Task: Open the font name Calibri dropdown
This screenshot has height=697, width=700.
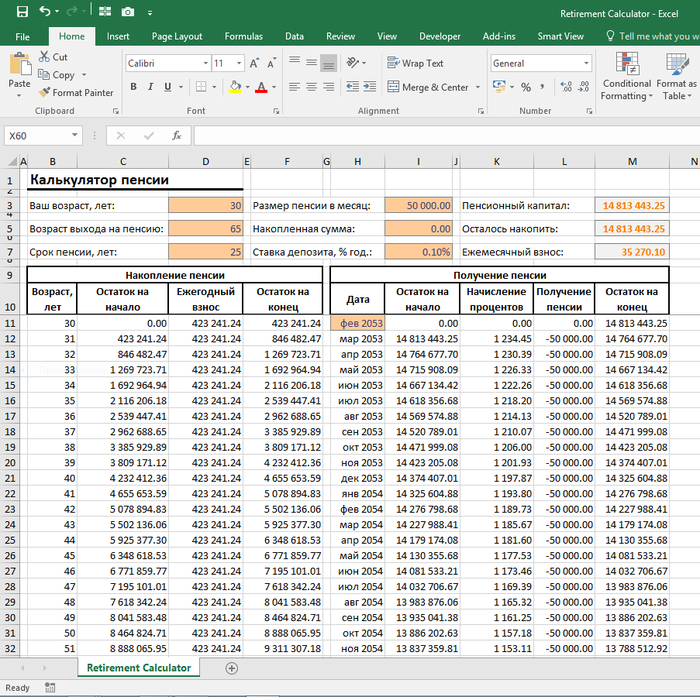Action: point(205,63)
